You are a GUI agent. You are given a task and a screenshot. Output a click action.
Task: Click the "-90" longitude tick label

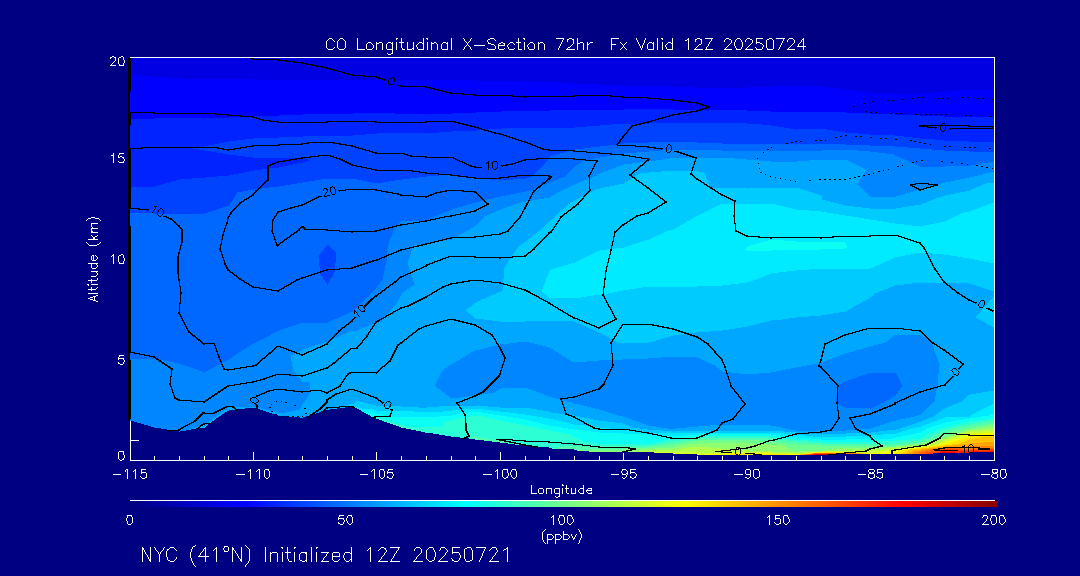point(747,475)
